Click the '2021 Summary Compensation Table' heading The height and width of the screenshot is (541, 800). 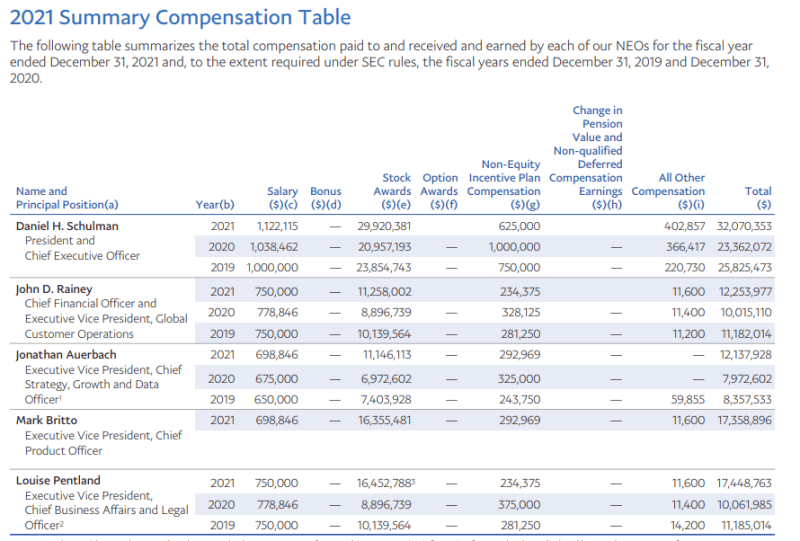tap(180, 17)
